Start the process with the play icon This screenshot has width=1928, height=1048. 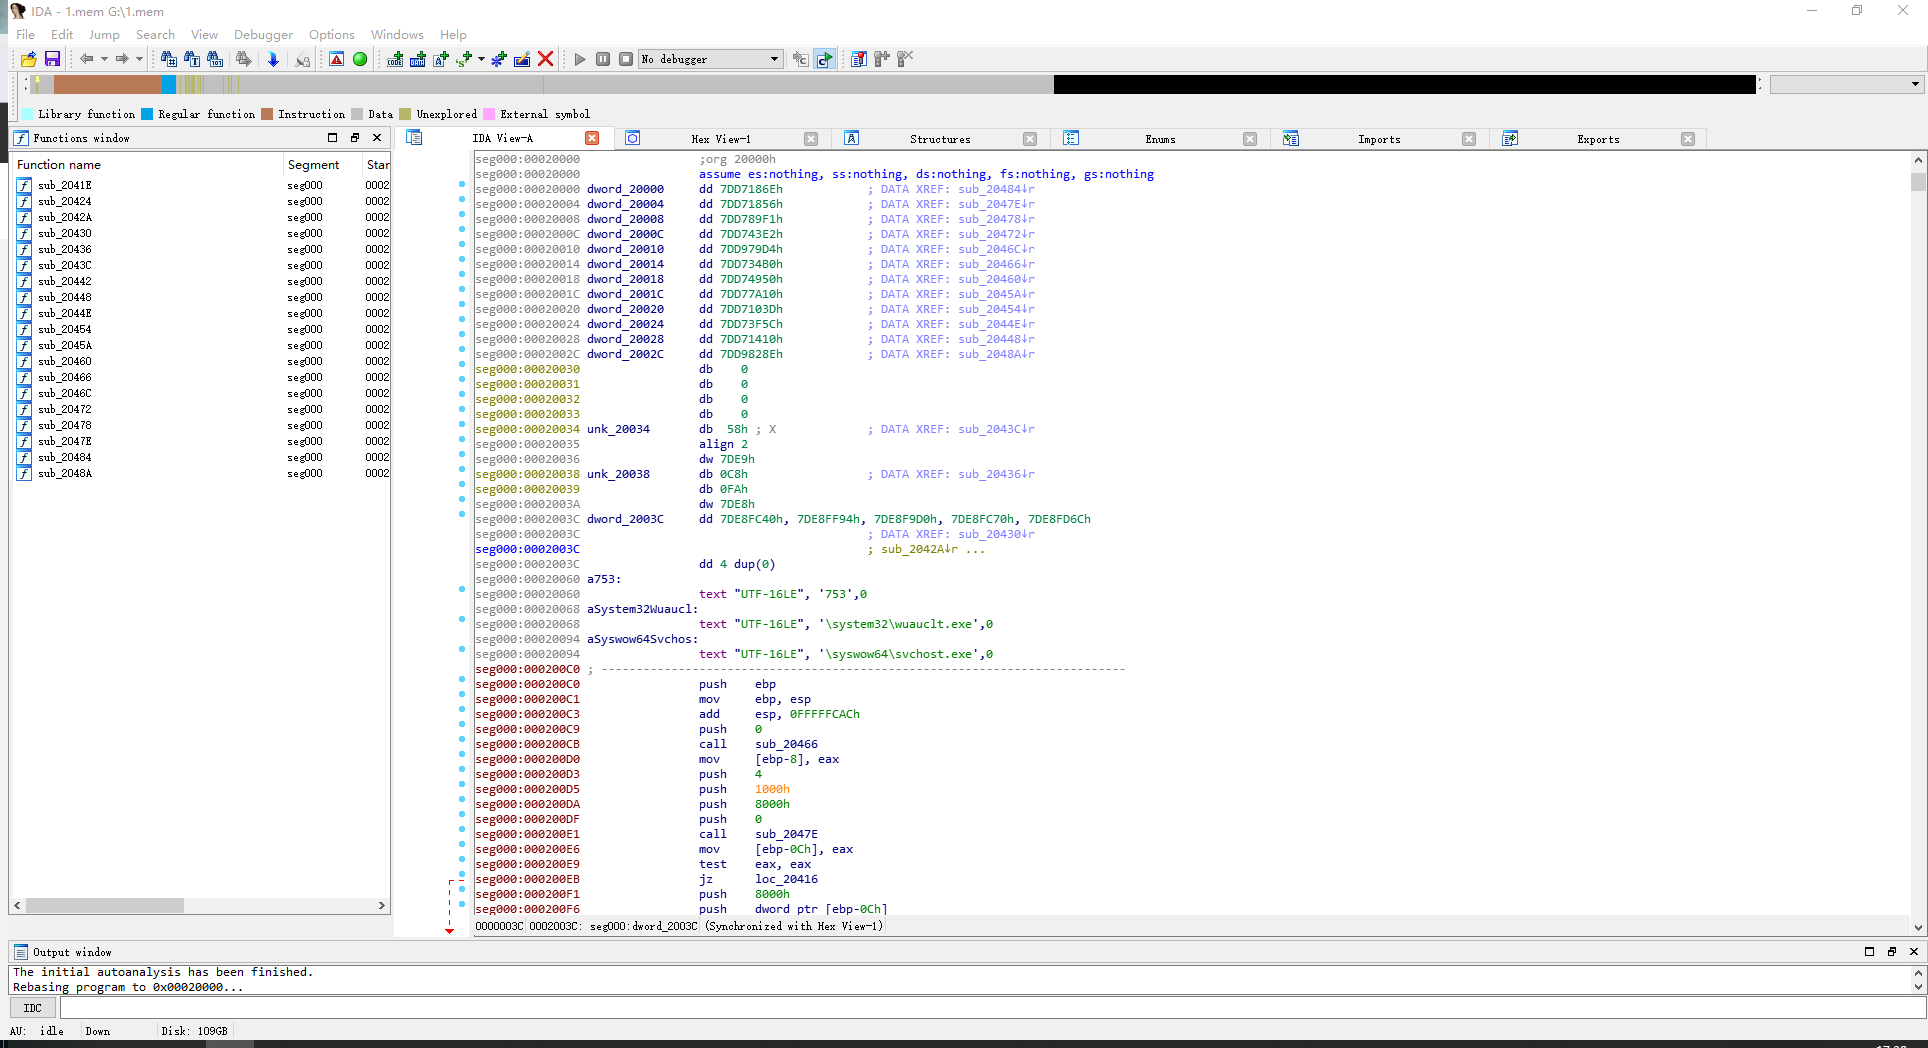[x=579, y=59]
